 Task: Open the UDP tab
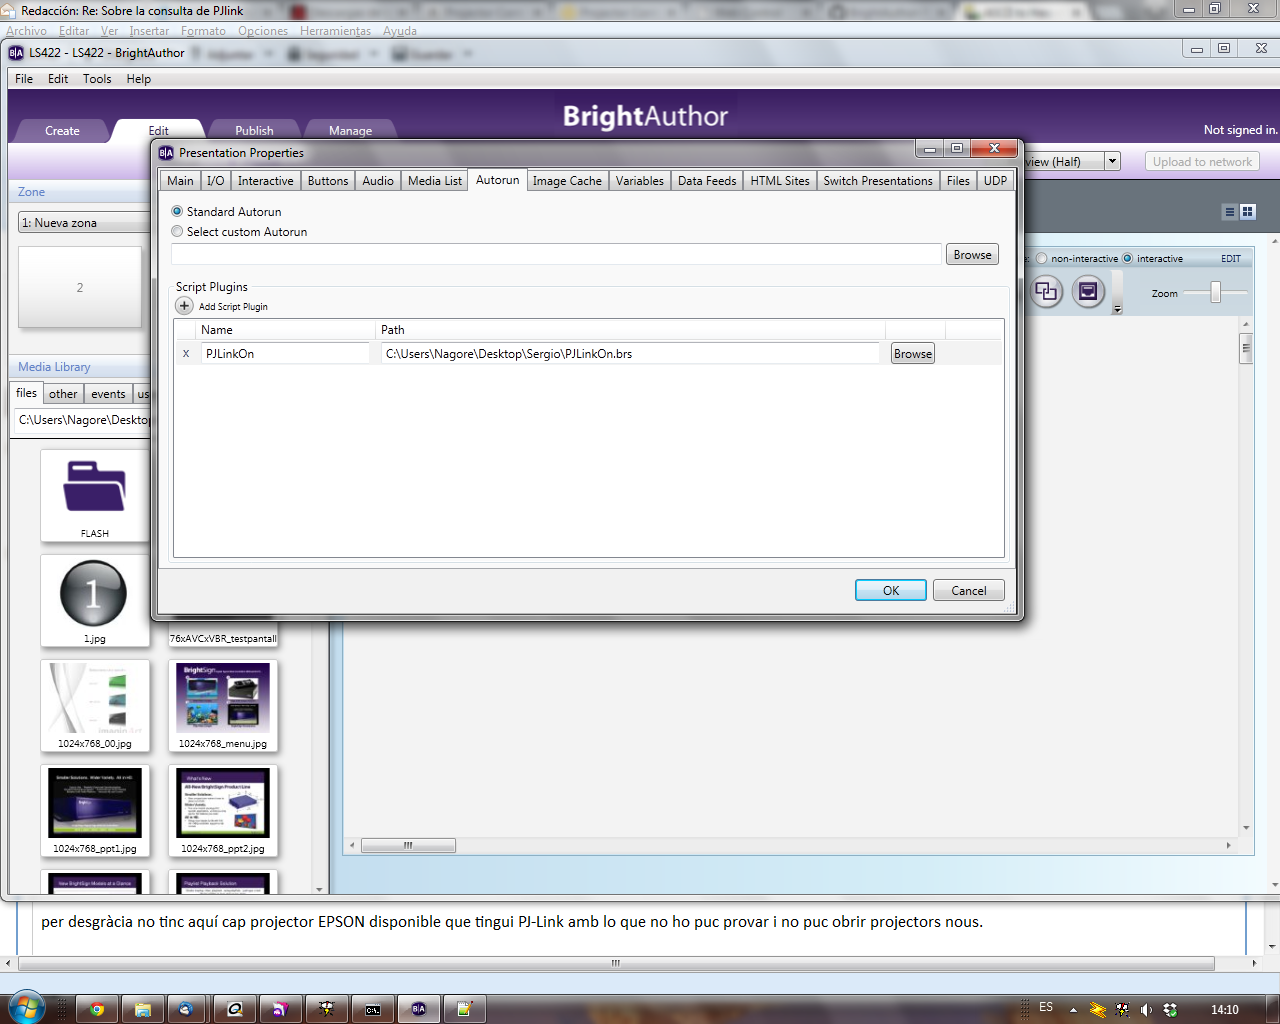(x=995, y=181)
